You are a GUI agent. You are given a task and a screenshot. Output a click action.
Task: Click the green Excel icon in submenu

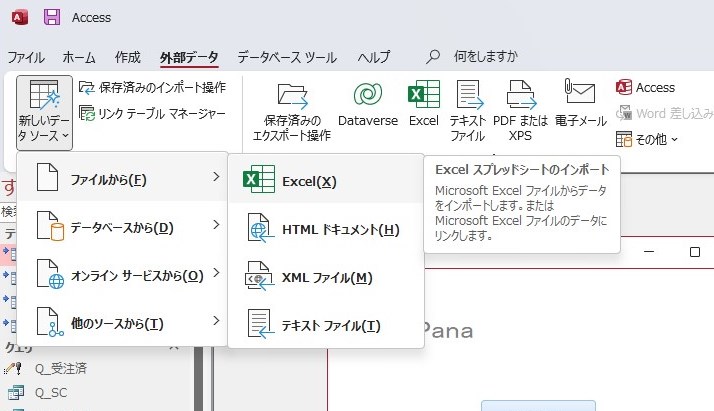259,179
